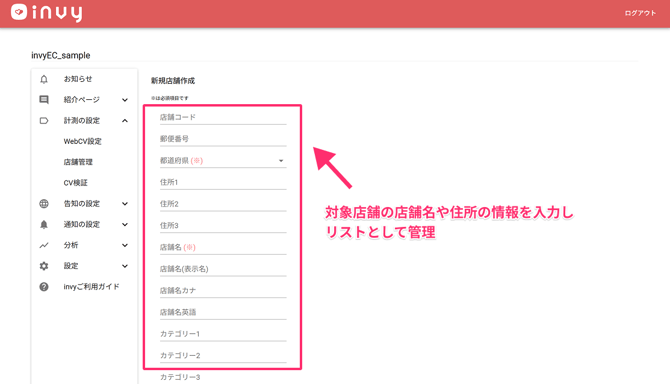Viewport: 670px width, 384px height.
Task: Click the 住所1 input field
Action: pos(223,182)
